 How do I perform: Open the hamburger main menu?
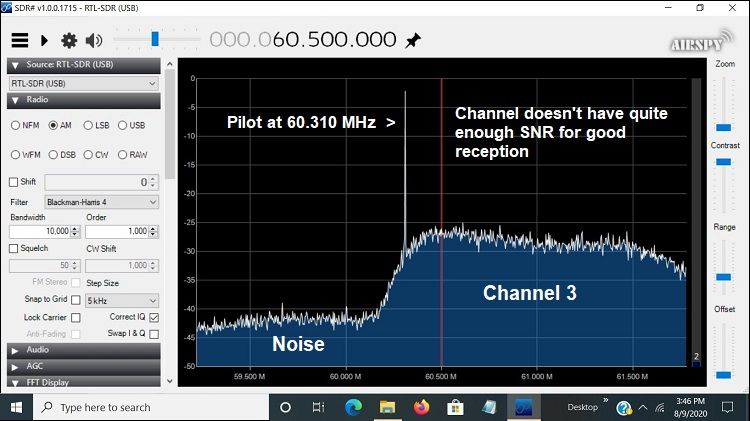[19, 40]
